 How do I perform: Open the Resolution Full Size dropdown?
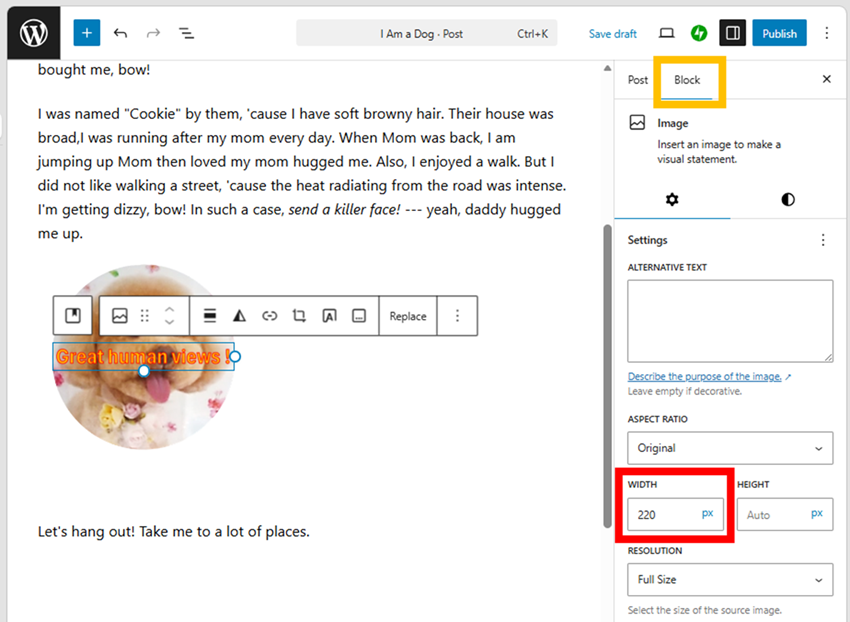pyautogui.click(x=730, y=579)
